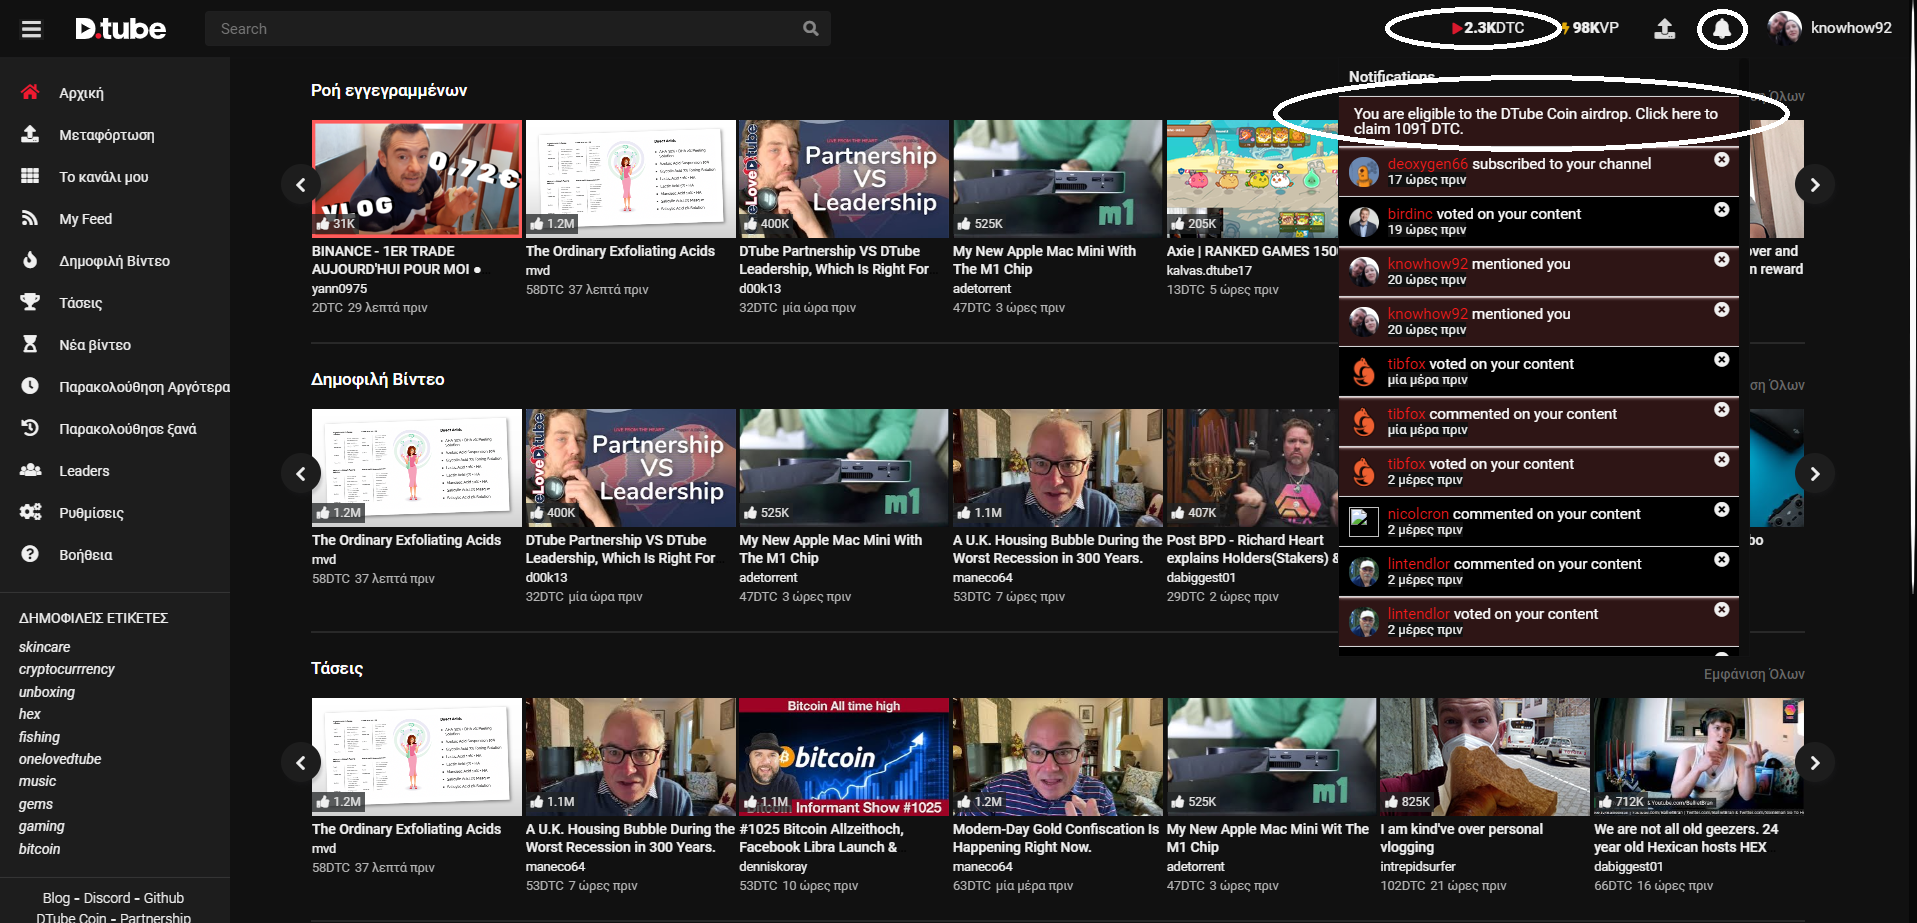The height and width of the screenshot is (923, 1917).
Task: Open the Blog footer link
Action: point(56,898)
